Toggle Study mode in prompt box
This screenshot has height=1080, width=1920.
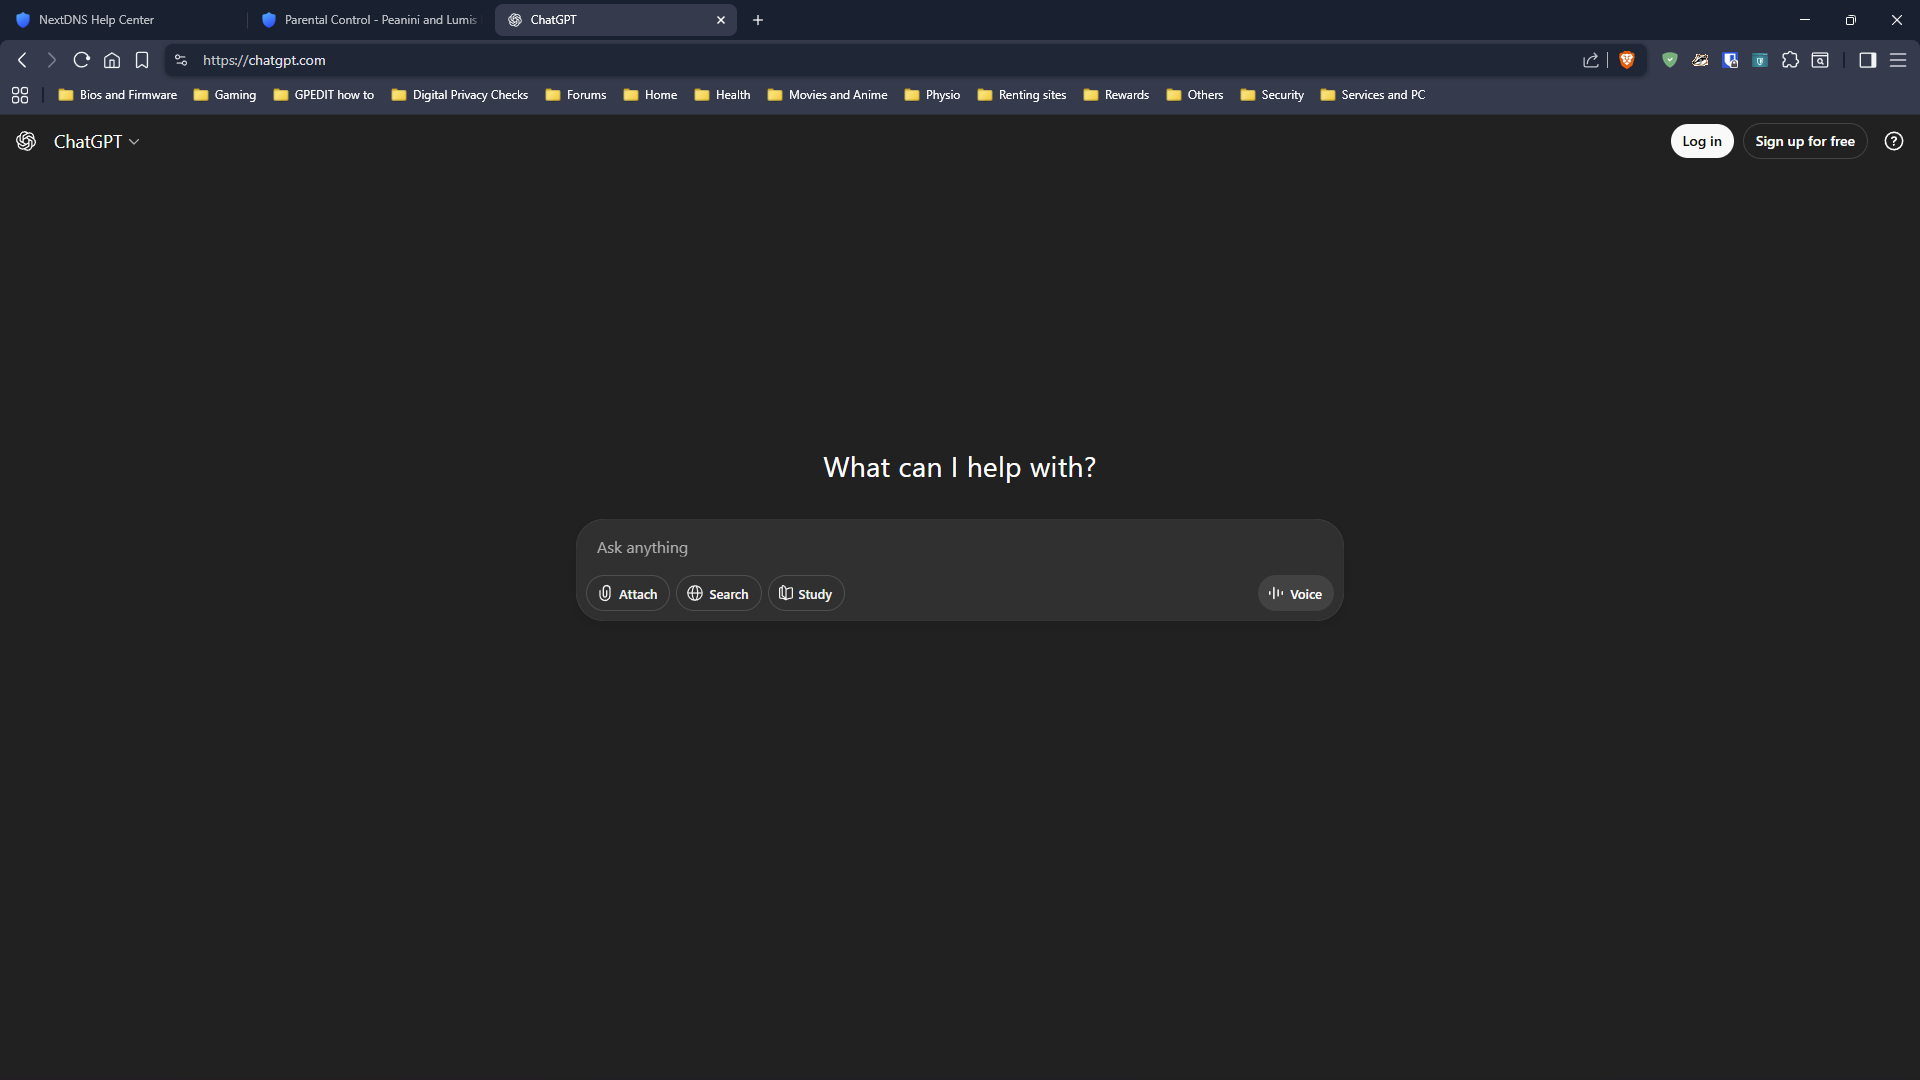pyautogui.click(x=805, y=594)
